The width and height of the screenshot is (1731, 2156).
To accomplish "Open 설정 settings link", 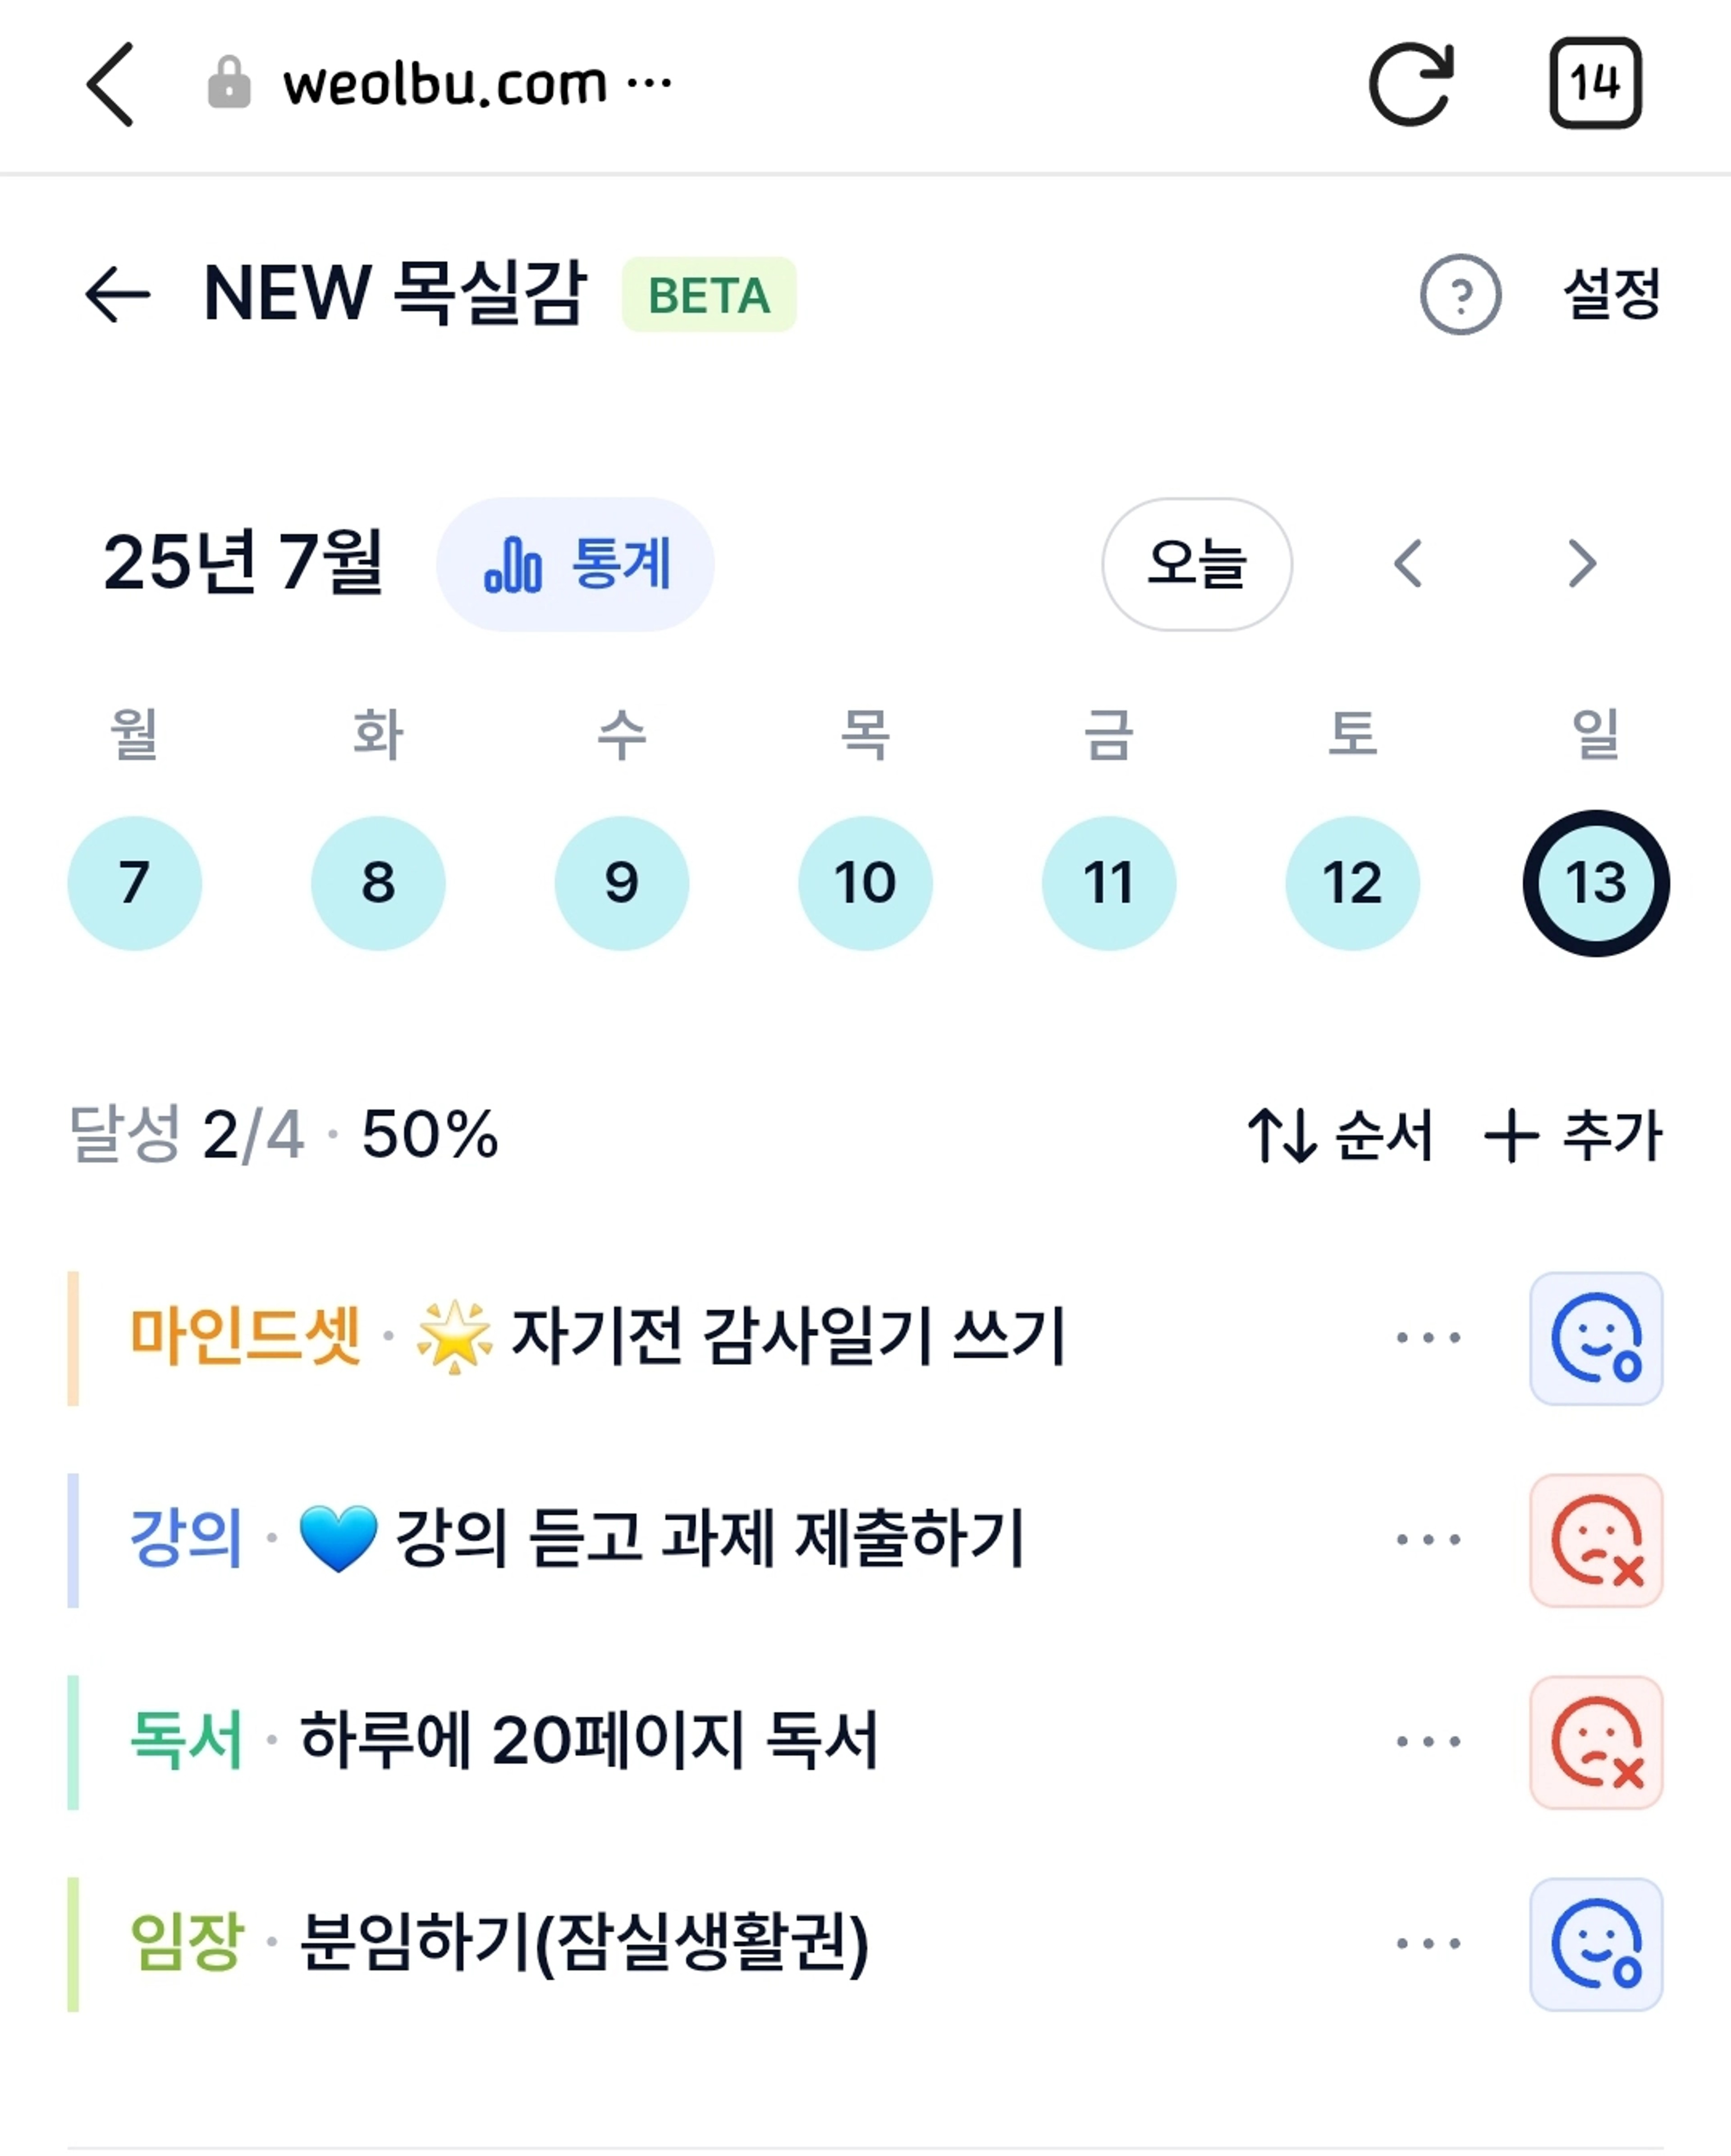I will pos(1612,294).
